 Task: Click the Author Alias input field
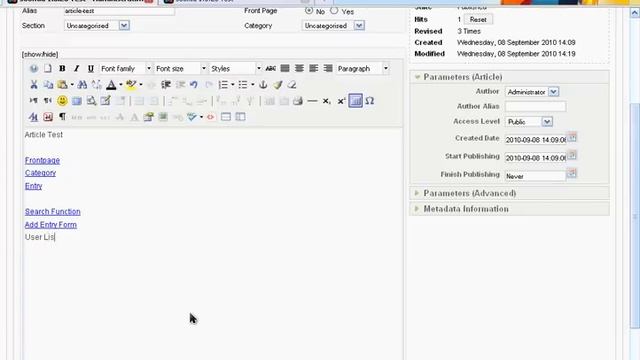point(536,107)
